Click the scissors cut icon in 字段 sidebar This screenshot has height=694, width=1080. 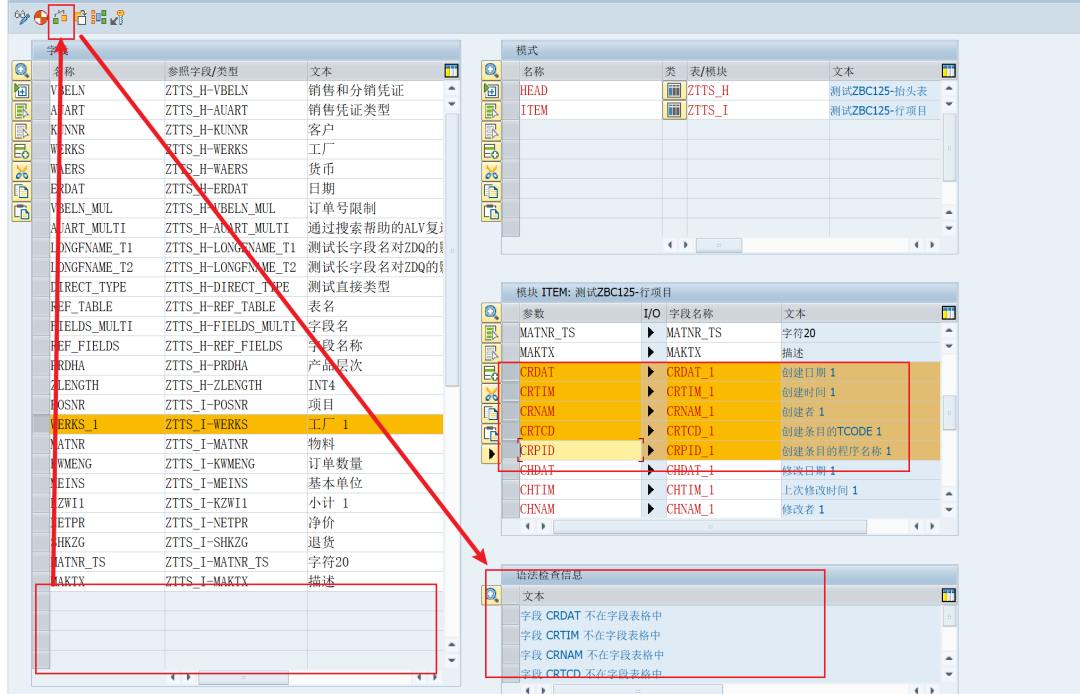coord(22,171)
